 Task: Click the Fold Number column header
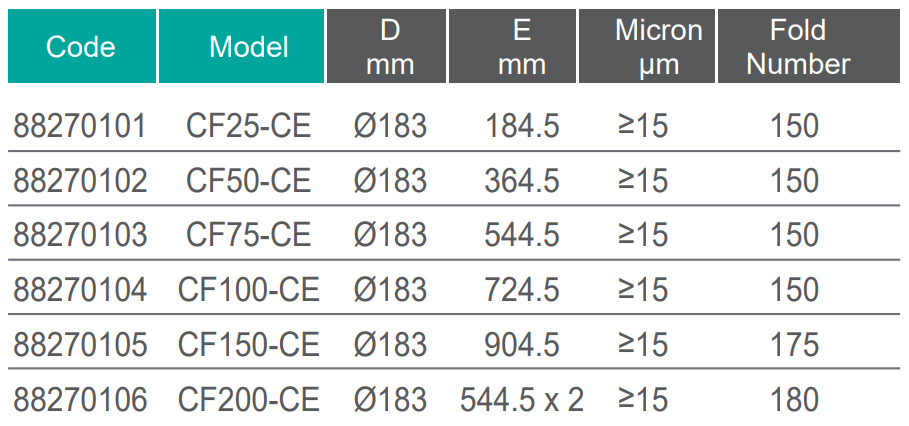tap(797, 47)
